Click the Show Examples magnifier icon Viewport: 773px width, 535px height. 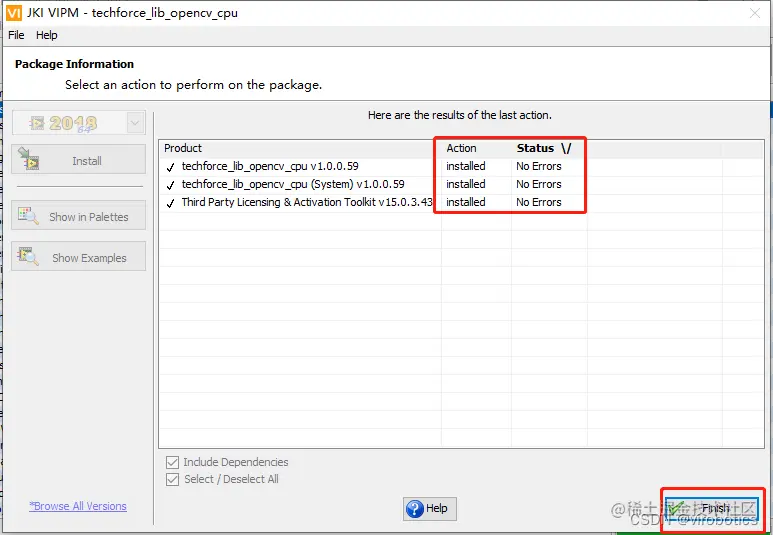coord(28,256)
